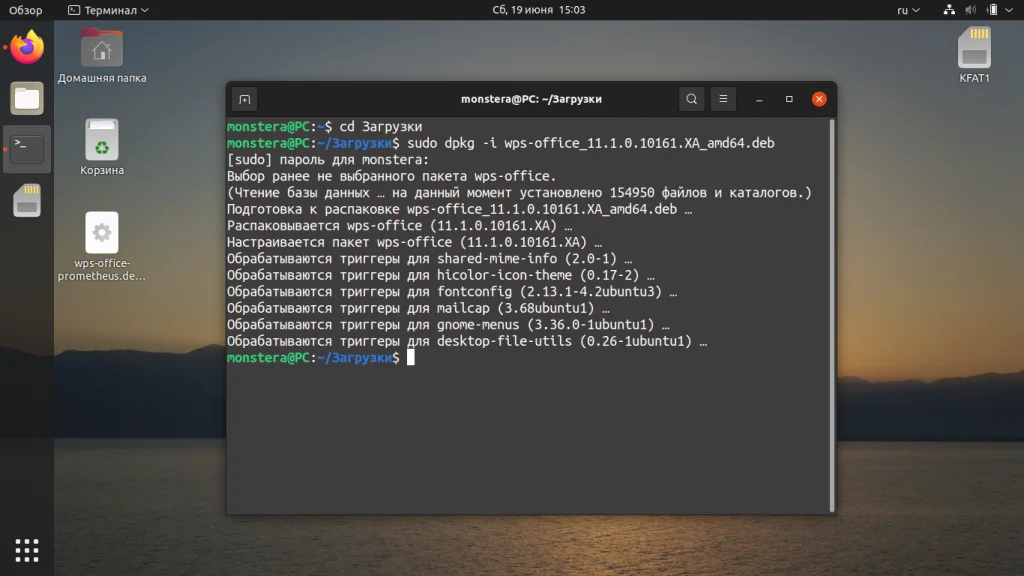Click the fontconfig triggers line

[x=452, y=291]
